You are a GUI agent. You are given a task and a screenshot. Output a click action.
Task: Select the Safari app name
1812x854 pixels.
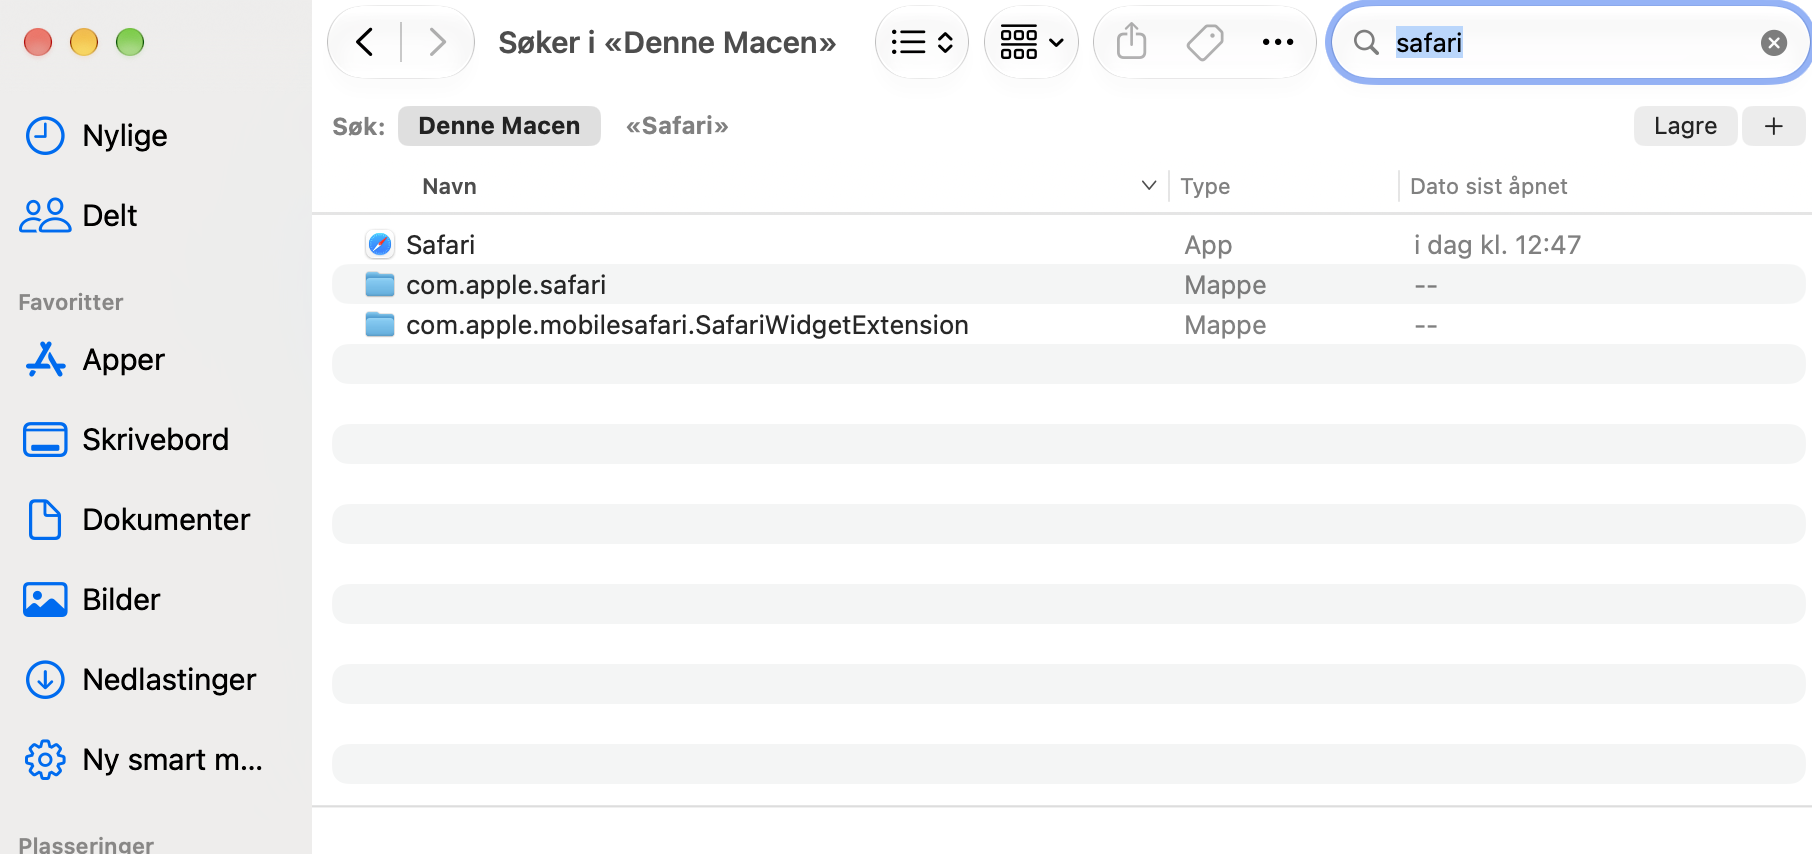point(440,245)
